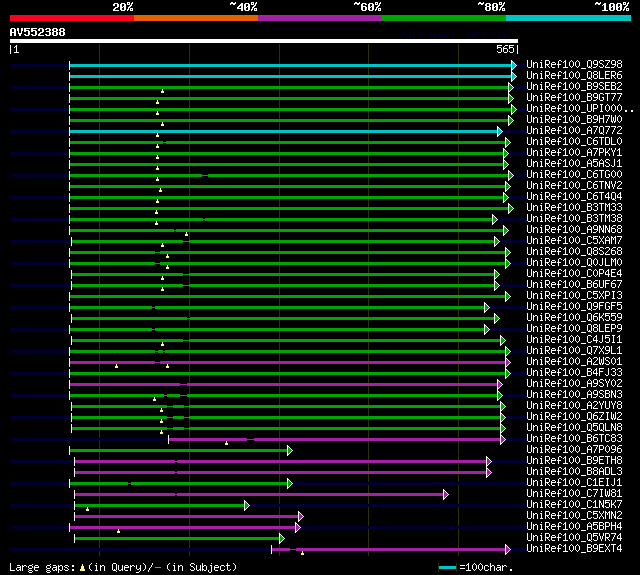640x575 pixels.
Task: Open hit UniRef100_A7Q772
Action: coord(574,131)
